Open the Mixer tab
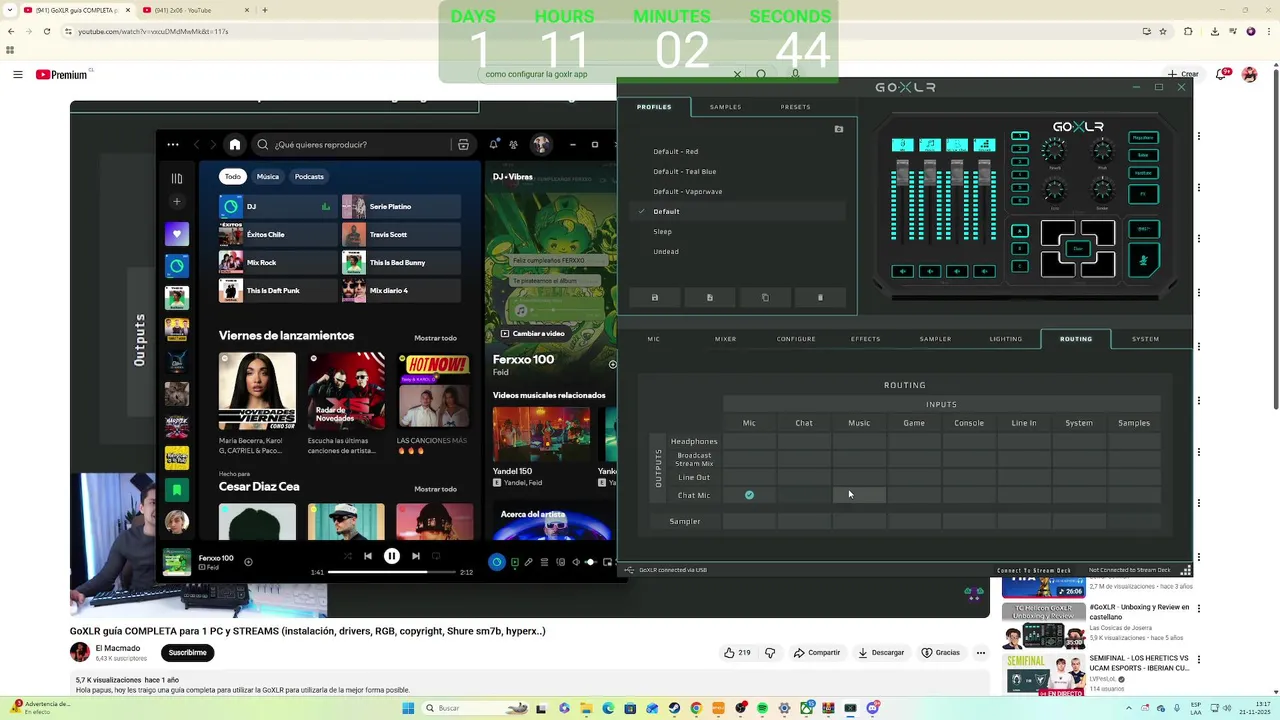The width and height of the screenshot is (1280, 720). 726,339
